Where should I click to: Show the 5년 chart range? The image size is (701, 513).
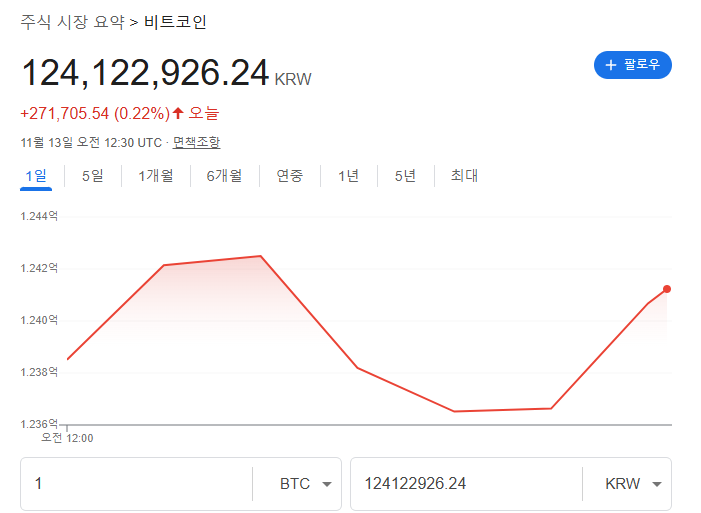pyautogui.click(x=405, y=176)
